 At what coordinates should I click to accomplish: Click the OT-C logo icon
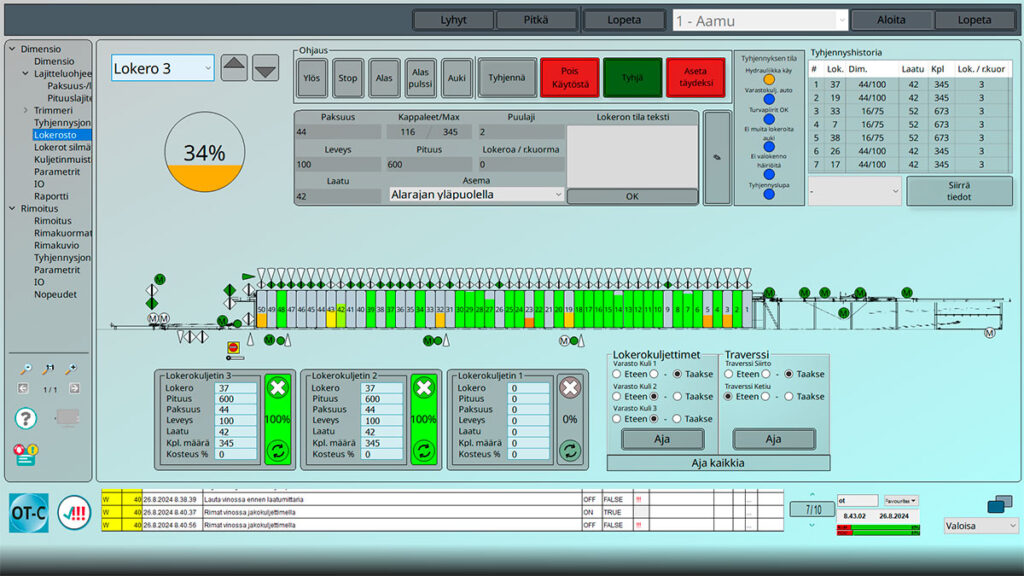pyautogui.click(x=28, y=513)
